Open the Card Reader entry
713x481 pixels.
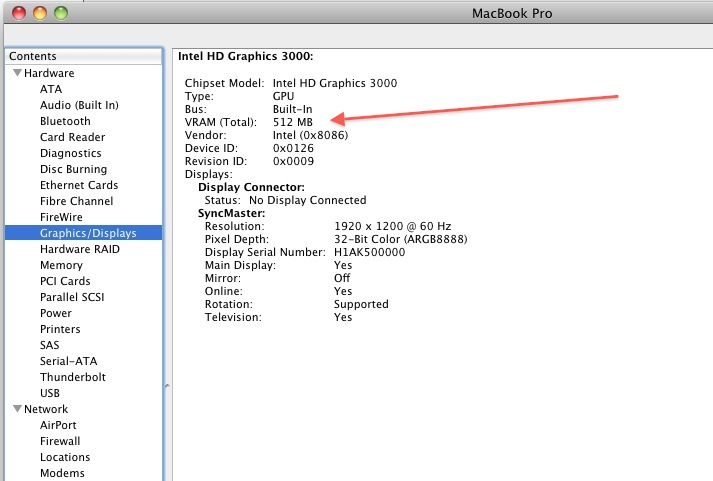click(x=72, y=137)
